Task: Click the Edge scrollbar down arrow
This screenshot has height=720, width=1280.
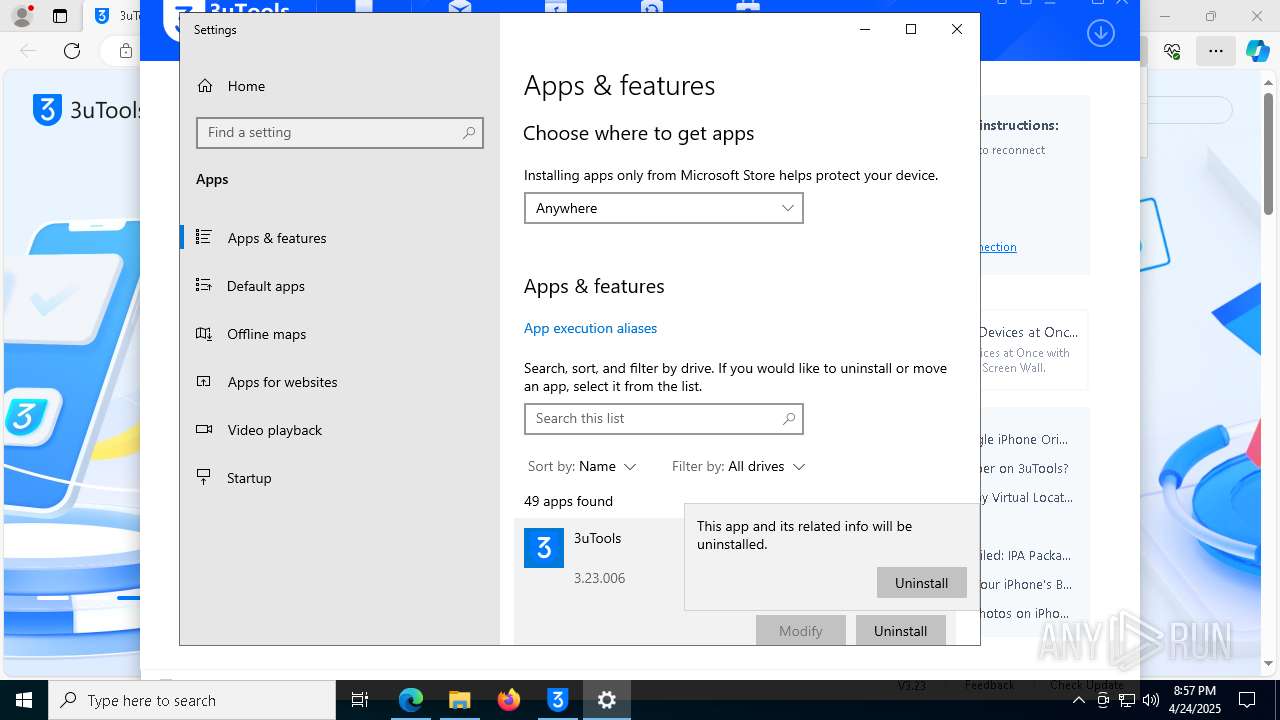Action: [x=1269, y=662]
